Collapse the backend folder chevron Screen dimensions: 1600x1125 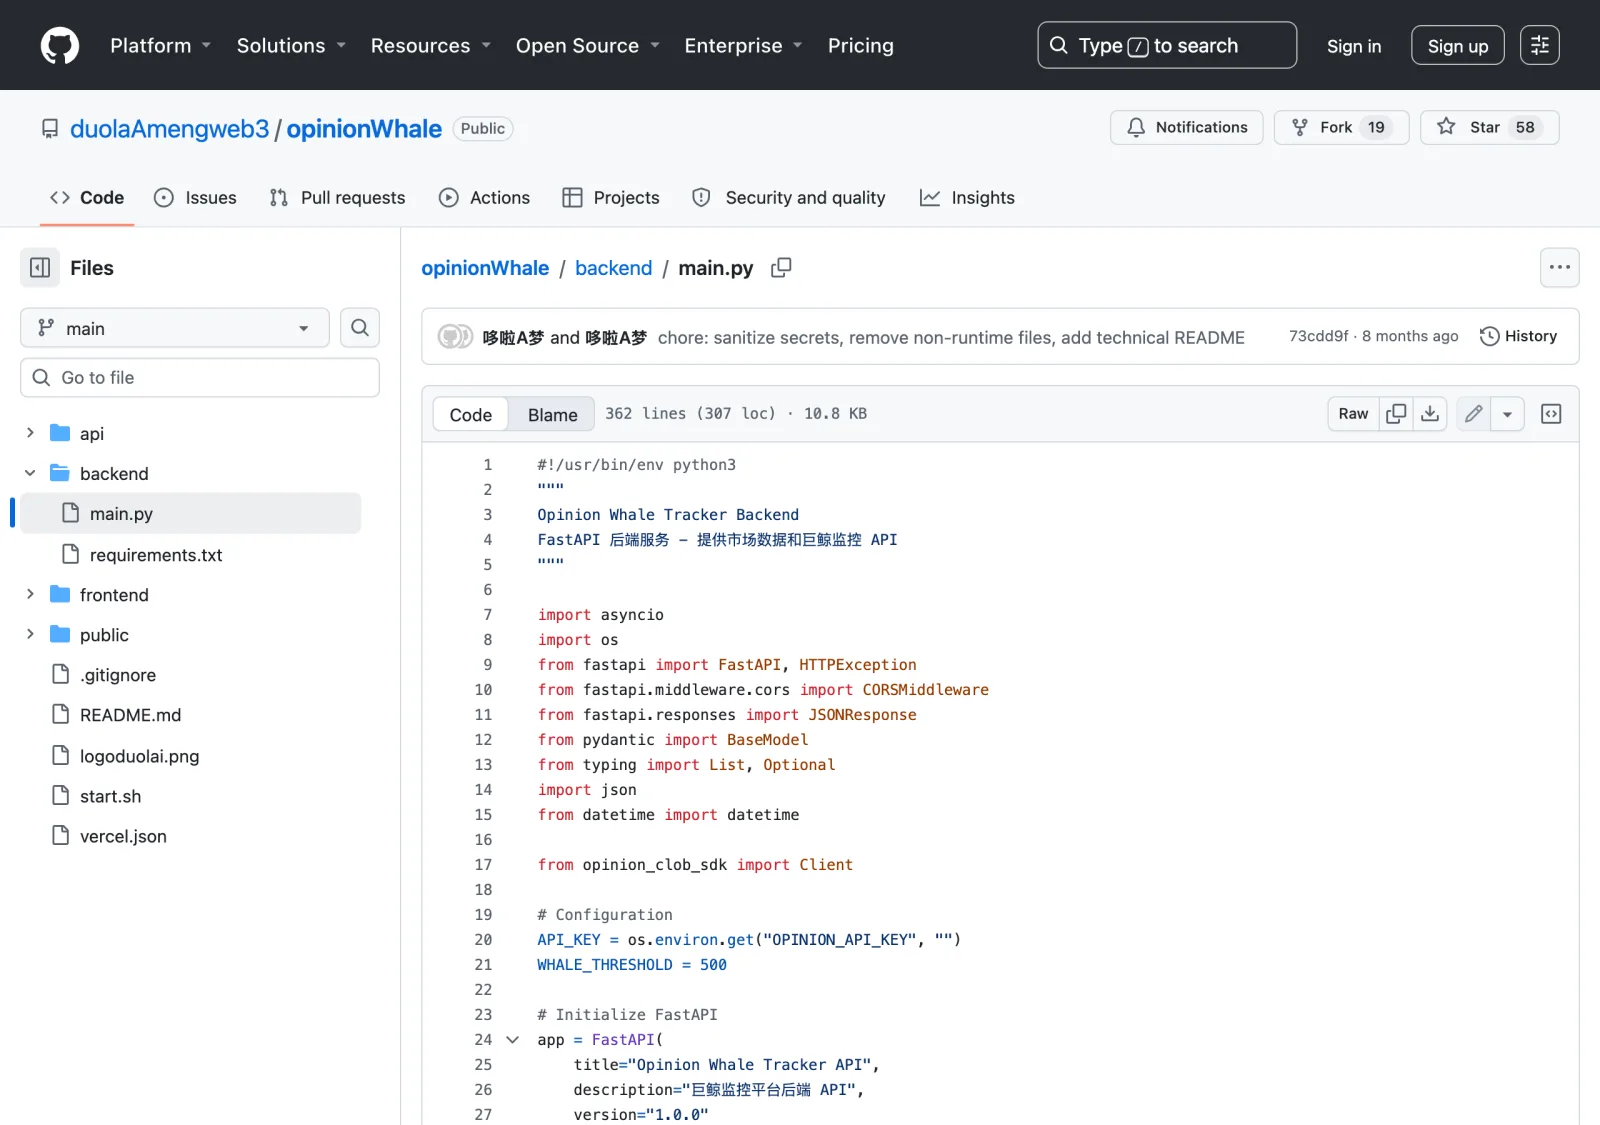[30, 473]
